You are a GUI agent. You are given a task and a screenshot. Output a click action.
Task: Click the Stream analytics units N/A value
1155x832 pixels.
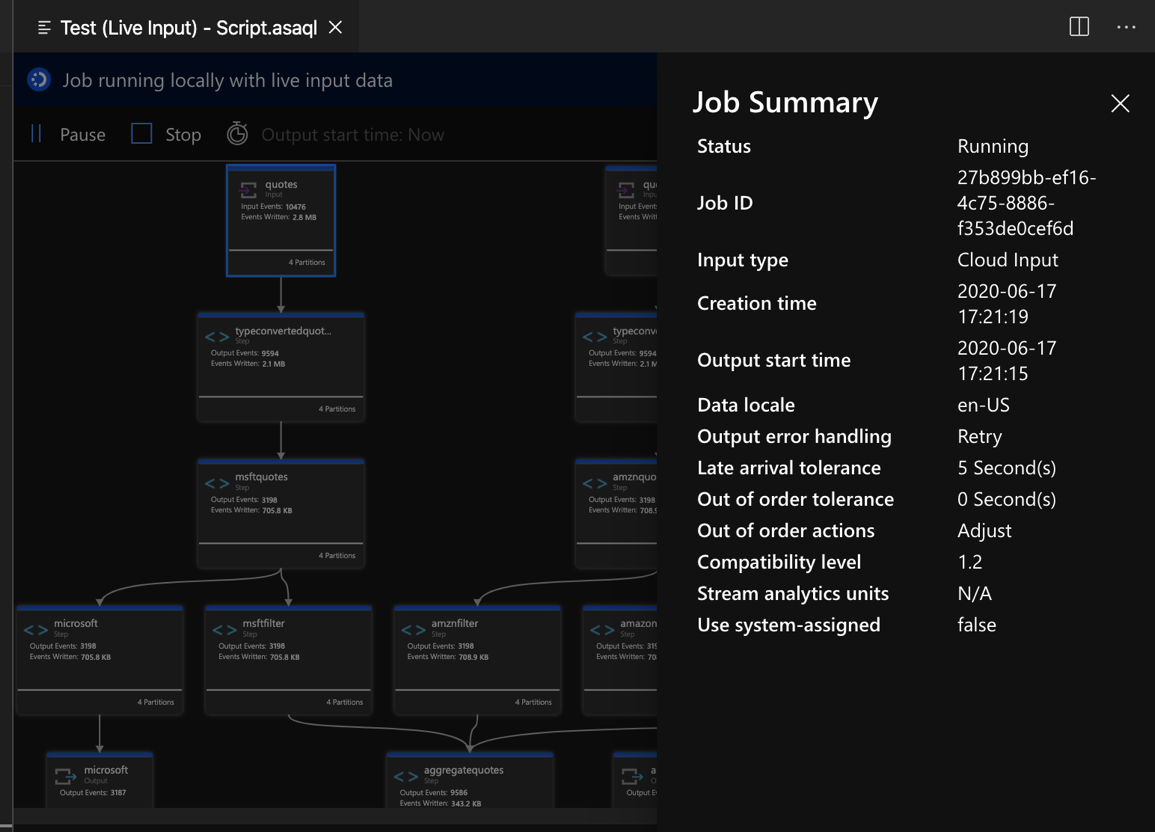pyautogui.click(x=974, y=593)
